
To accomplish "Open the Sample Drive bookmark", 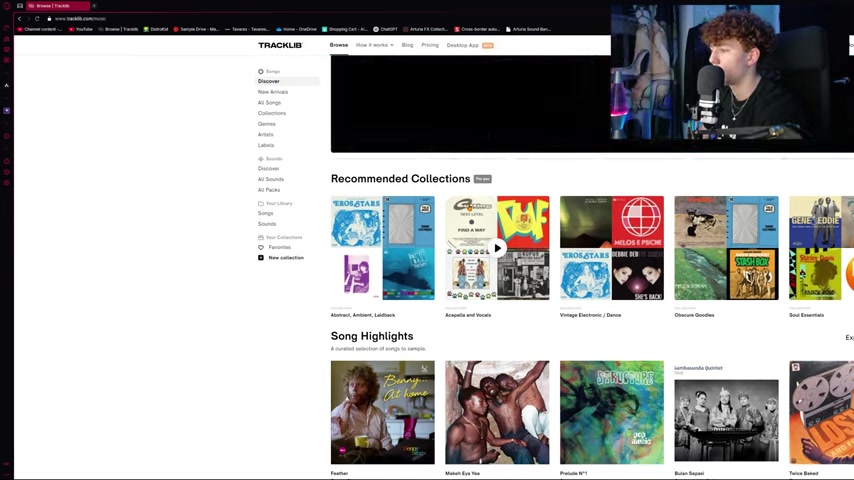I will point(196,29).
